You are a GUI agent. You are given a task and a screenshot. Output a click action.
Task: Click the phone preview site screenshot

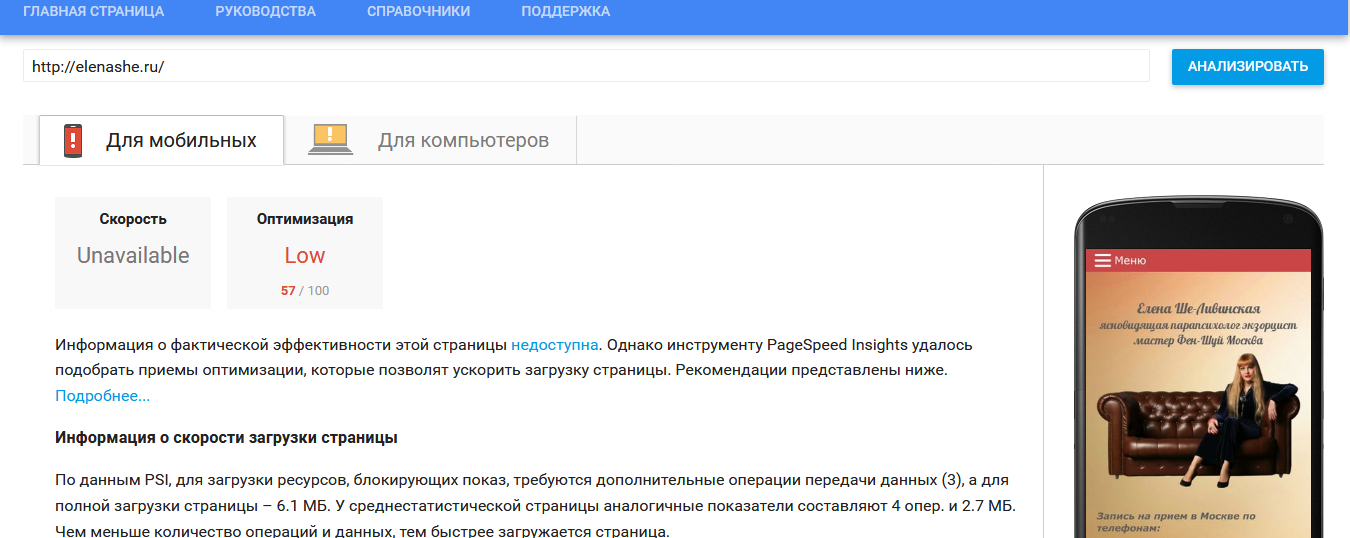coord(1198,394)
